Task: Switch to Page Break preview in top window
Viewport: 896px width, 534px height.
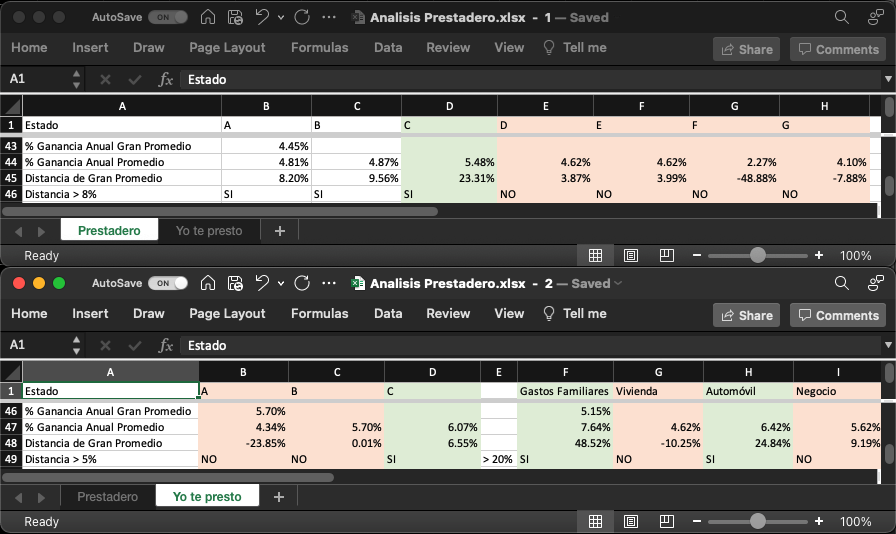Action: [x=666, y=256]
